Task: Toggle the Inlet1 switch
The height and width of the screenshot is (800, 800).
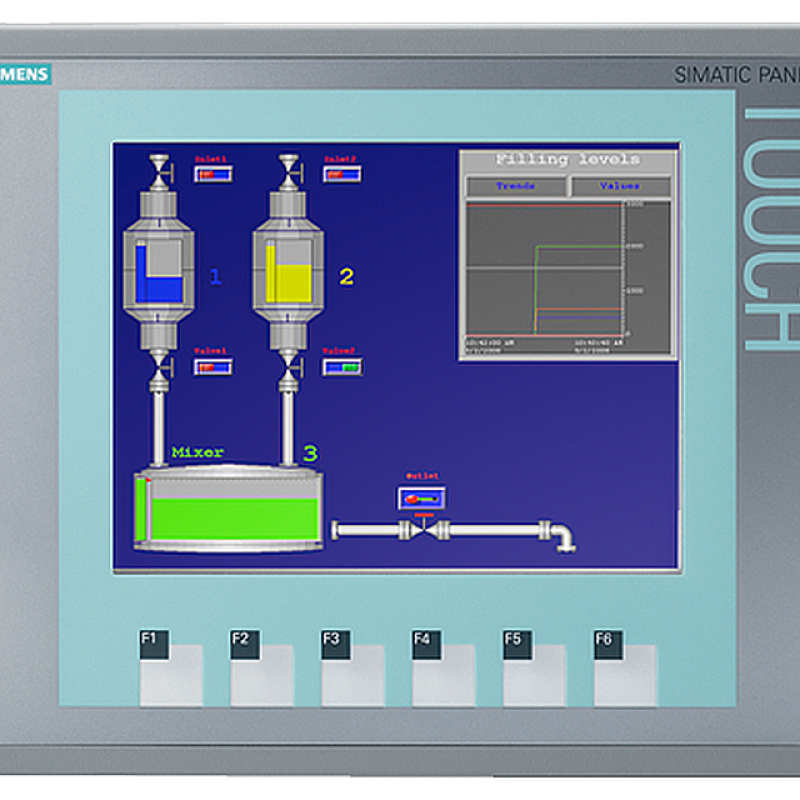Action: click(213, 174)
